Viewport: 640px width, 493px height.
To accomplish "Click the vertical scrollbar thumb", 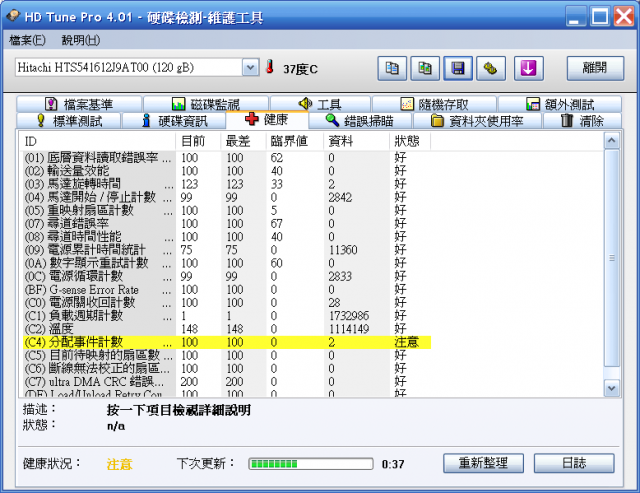I will click(611, 258).
